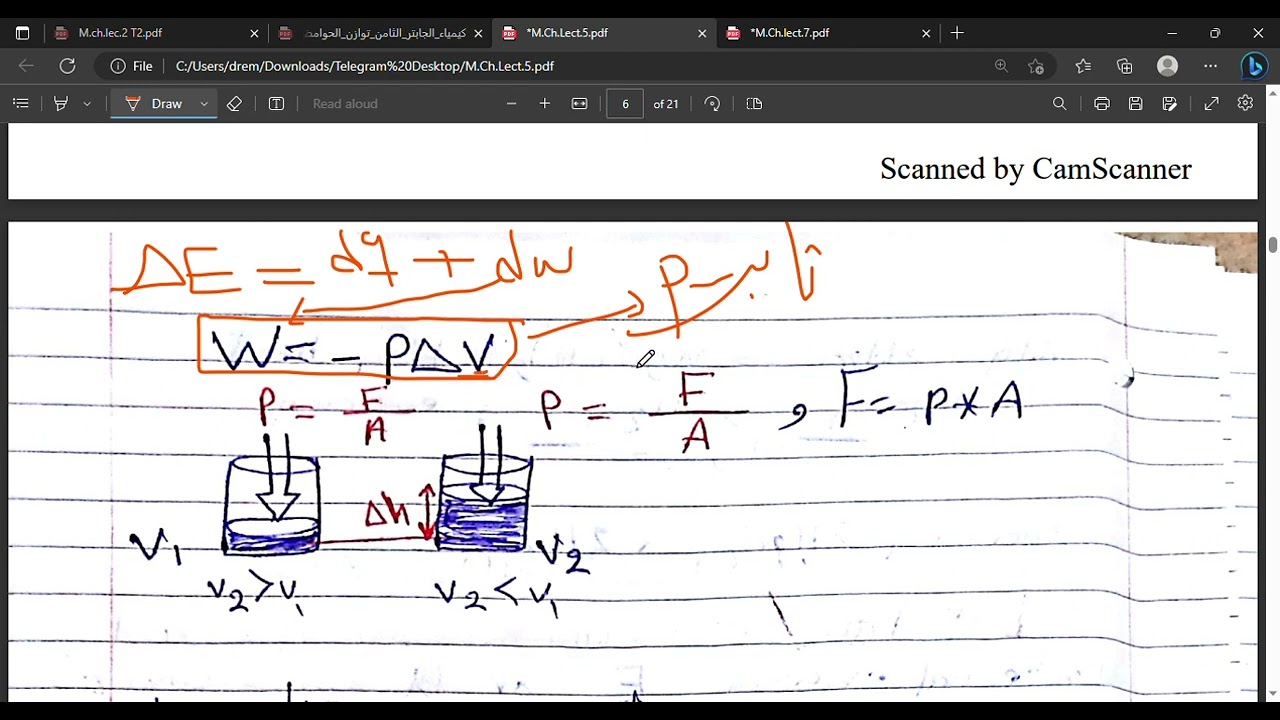Select the Erase tool

[x=234, y=103]
